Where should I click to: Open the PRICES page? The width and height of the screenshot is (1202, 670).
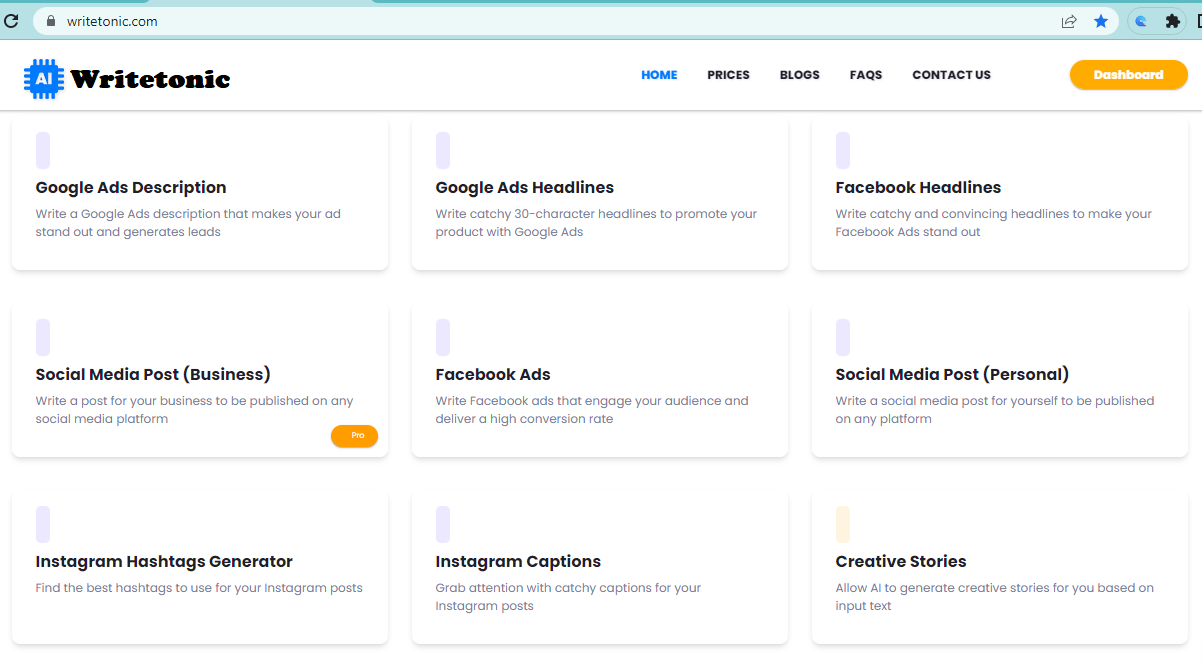(728, 75)
